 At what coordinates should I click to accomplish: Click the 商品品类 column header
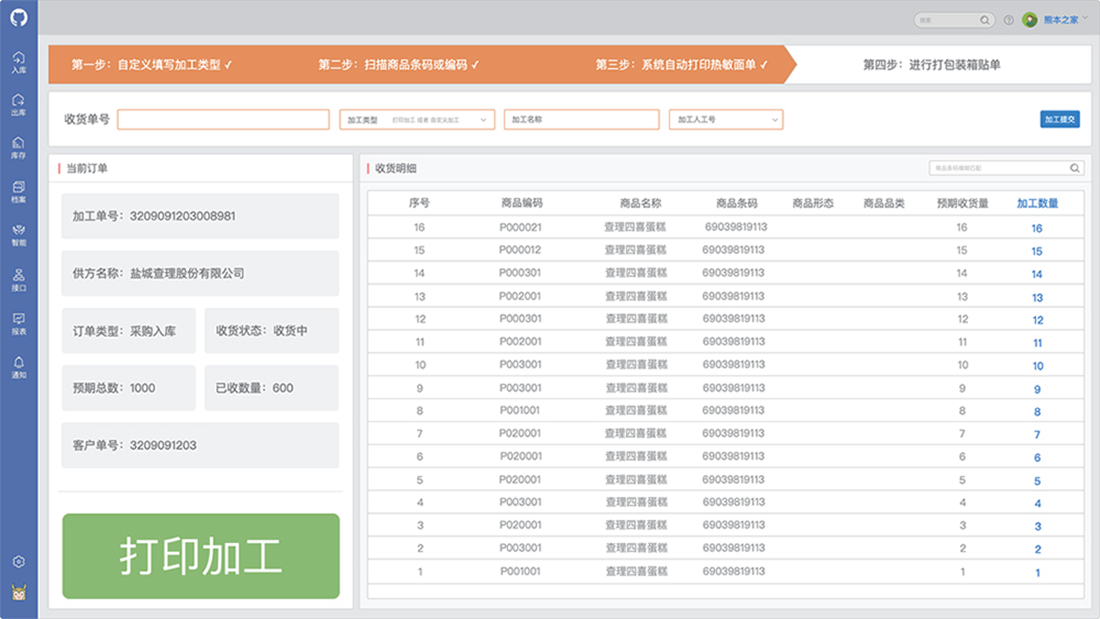click(x=884, y=203)
